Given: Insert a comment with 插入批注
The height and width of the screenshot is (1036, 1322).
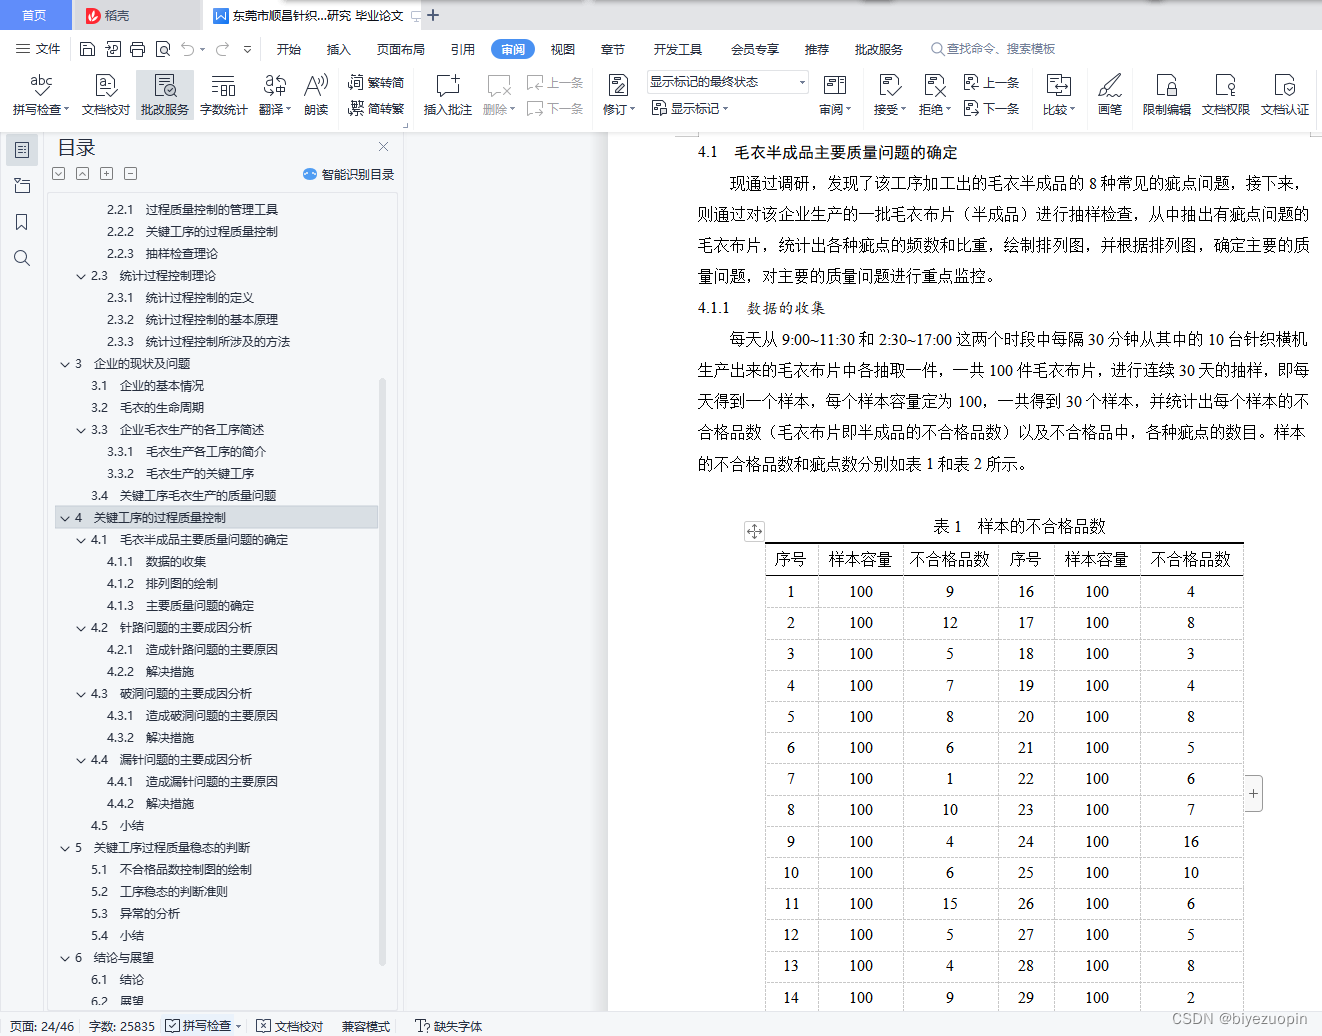Looking at the screenshot, I should click(447, 95).
